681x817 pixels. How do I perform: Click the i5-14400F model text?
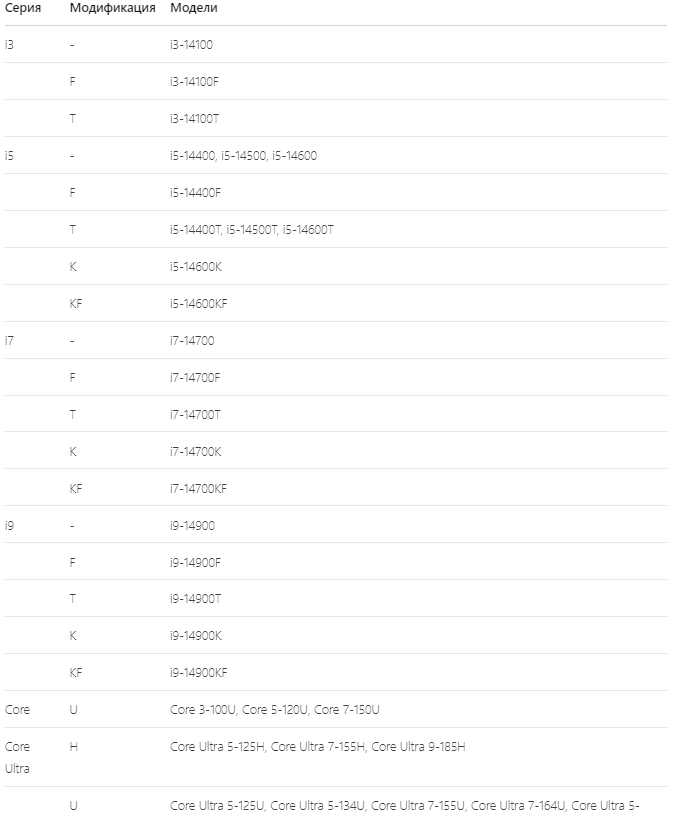195,193
